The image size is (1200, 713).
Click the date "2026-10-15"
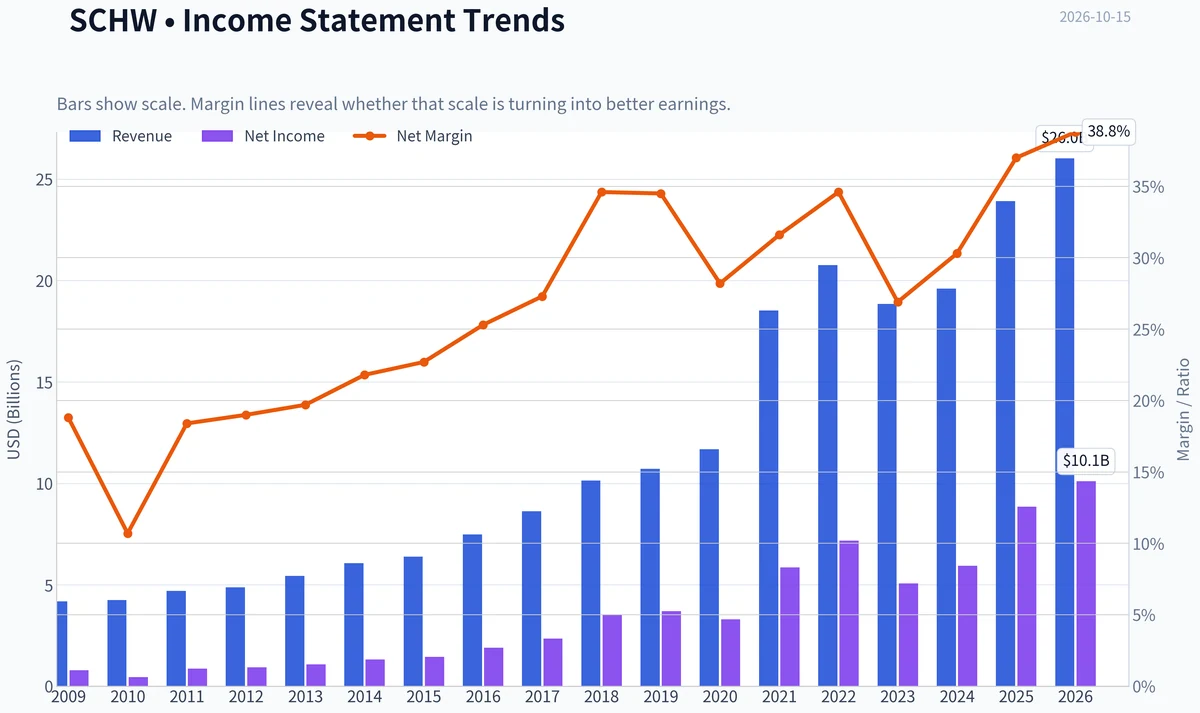[1095, 17]
